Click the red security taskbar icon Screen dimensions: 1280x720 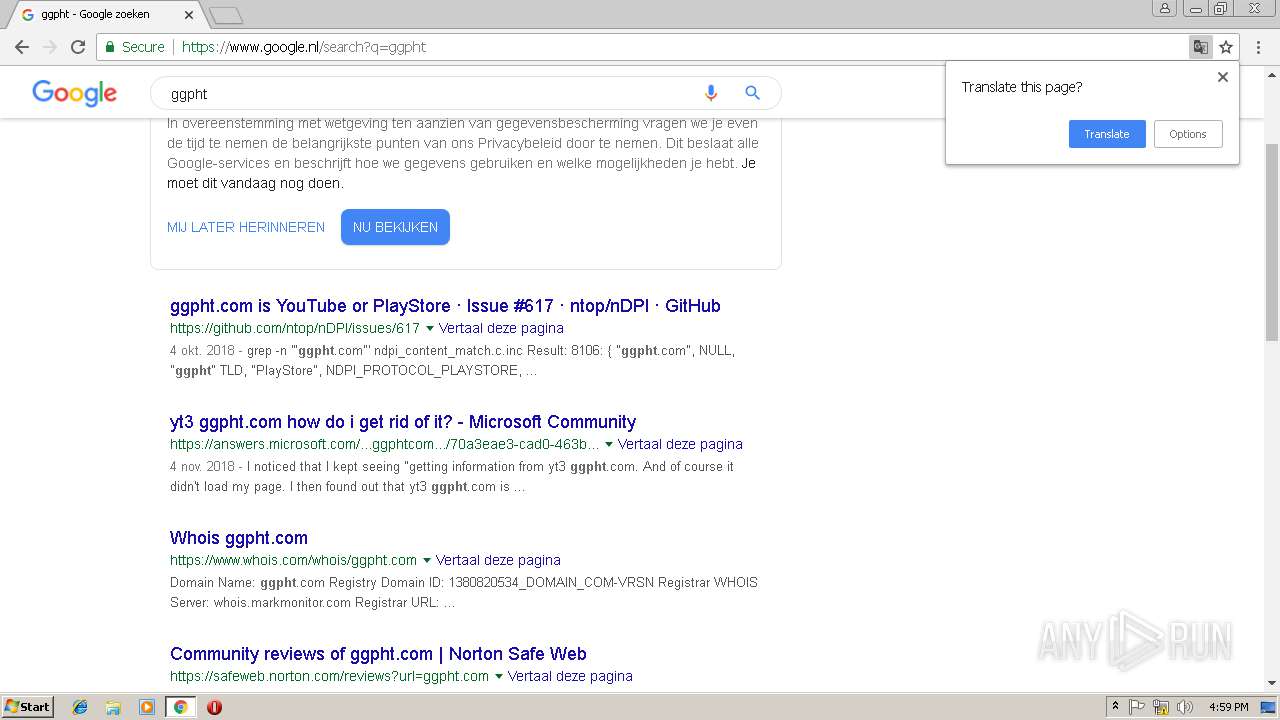pyautogui.click(x=214, y=707)
